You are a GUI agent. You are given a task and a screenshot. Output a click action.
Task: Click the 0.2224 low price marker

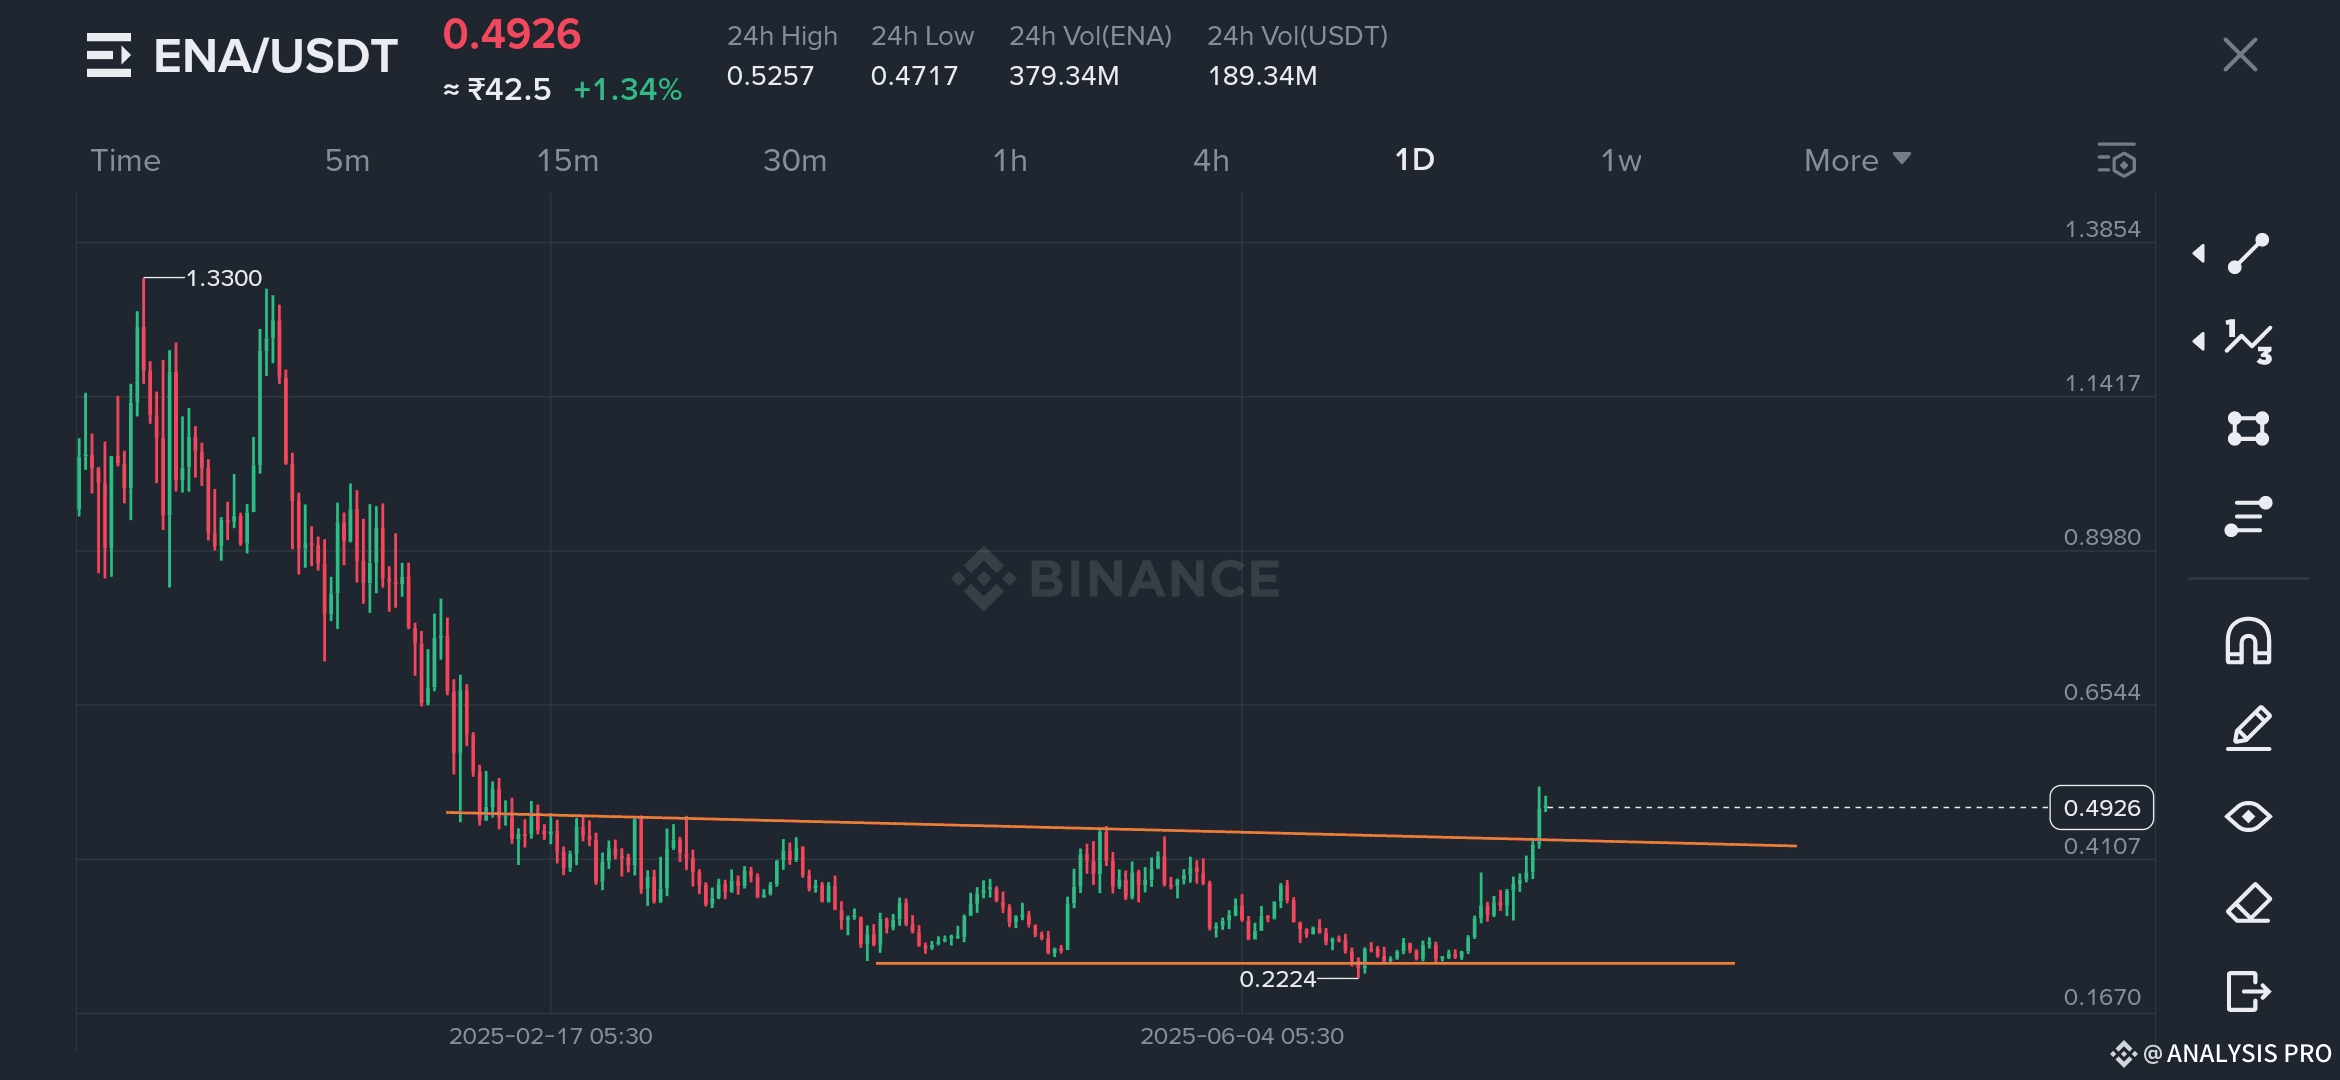1278,979
